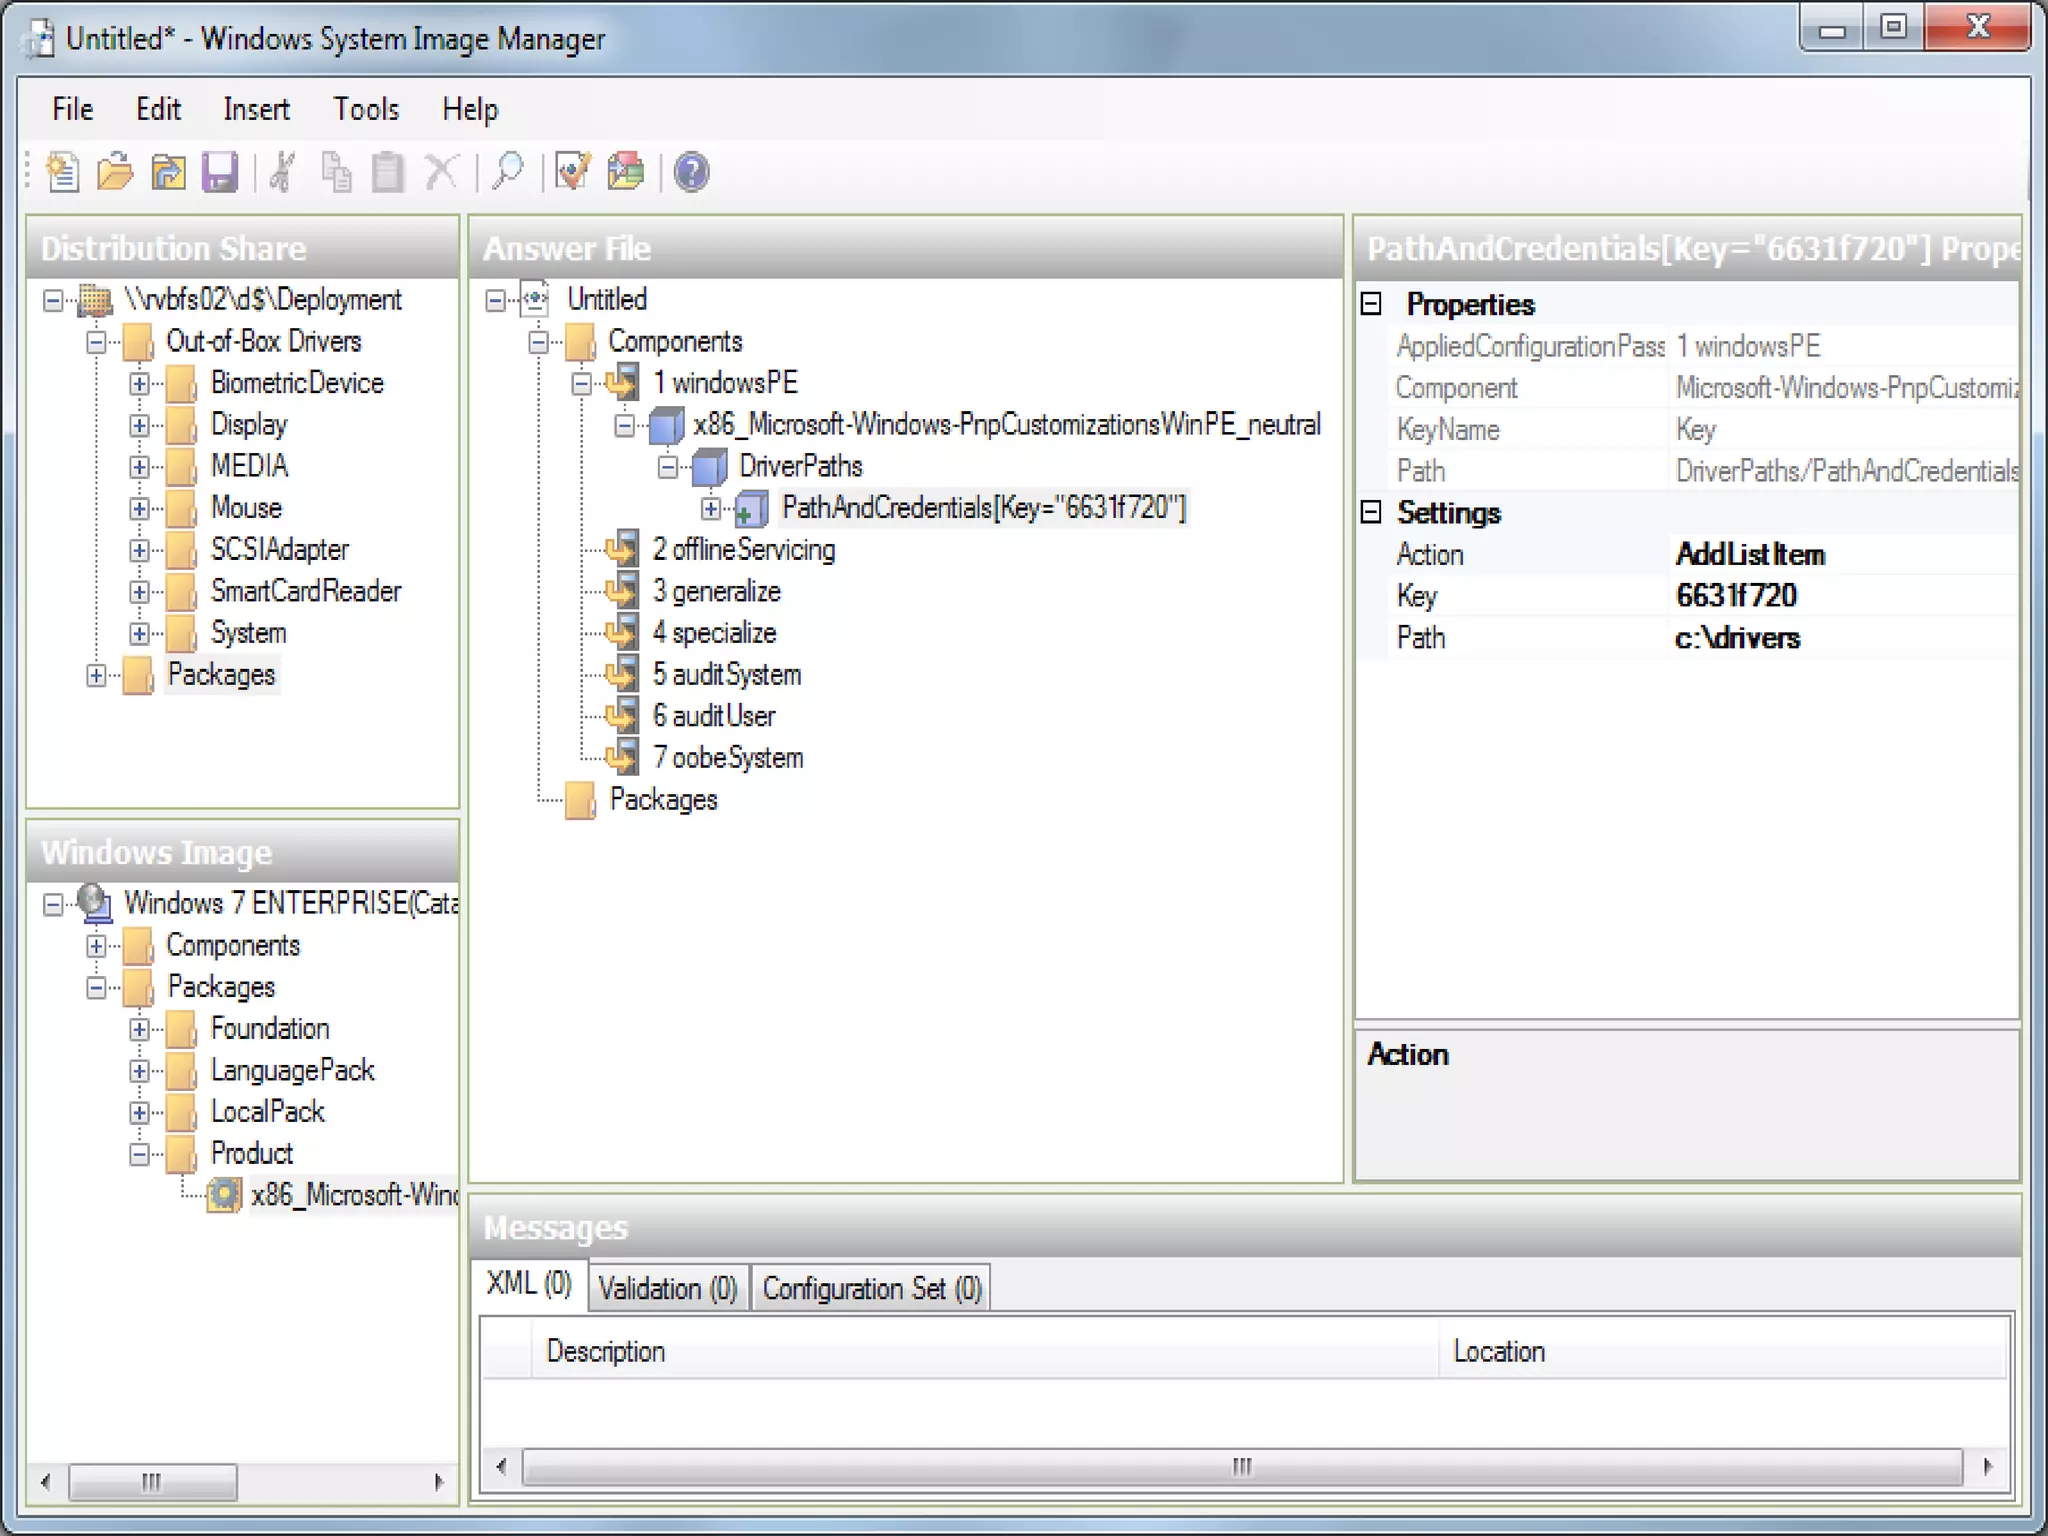Screen dimensions: 2048x1536
Task: Collapse the Settings section in Properties
Action: click(1371, 513)
